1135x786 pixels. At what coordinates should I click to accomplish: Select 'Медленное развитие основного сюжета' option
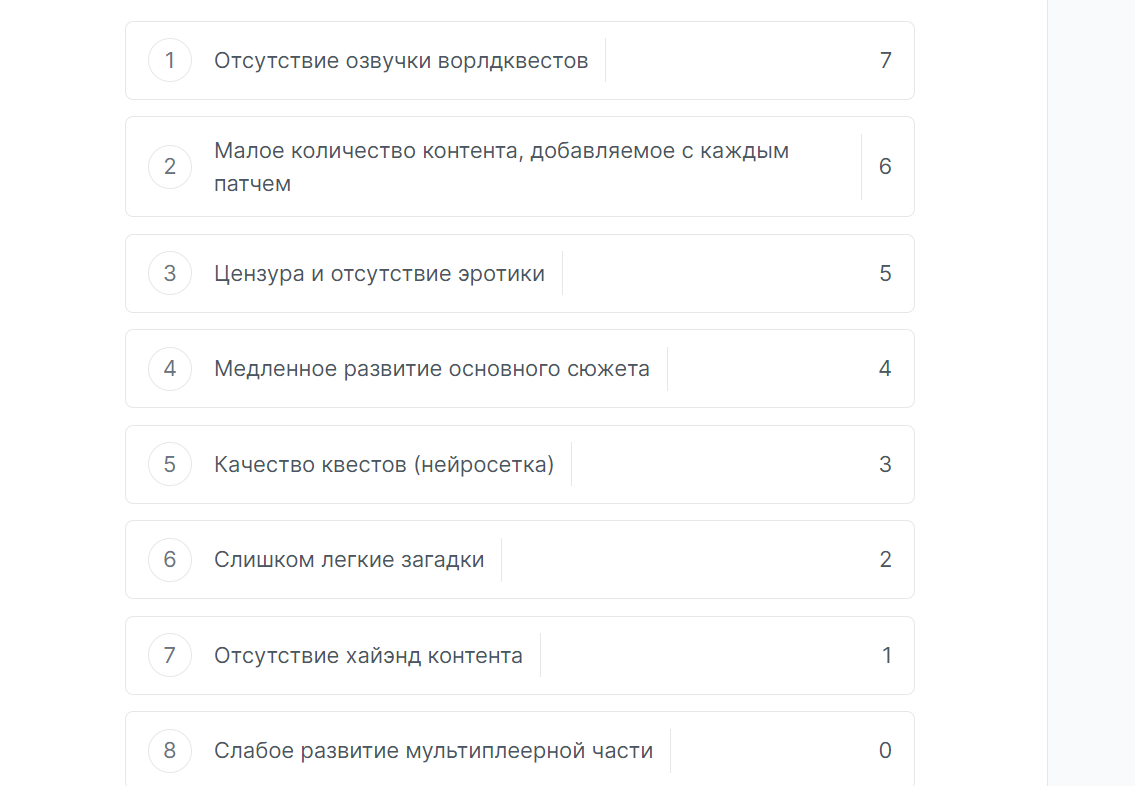coord(432,368)
